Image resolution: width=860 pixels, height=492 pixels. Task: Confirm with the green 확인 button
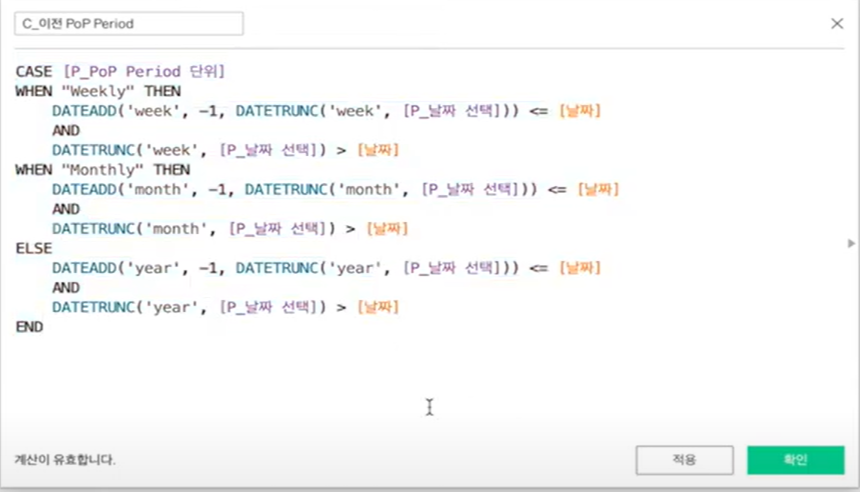(795, 460)
